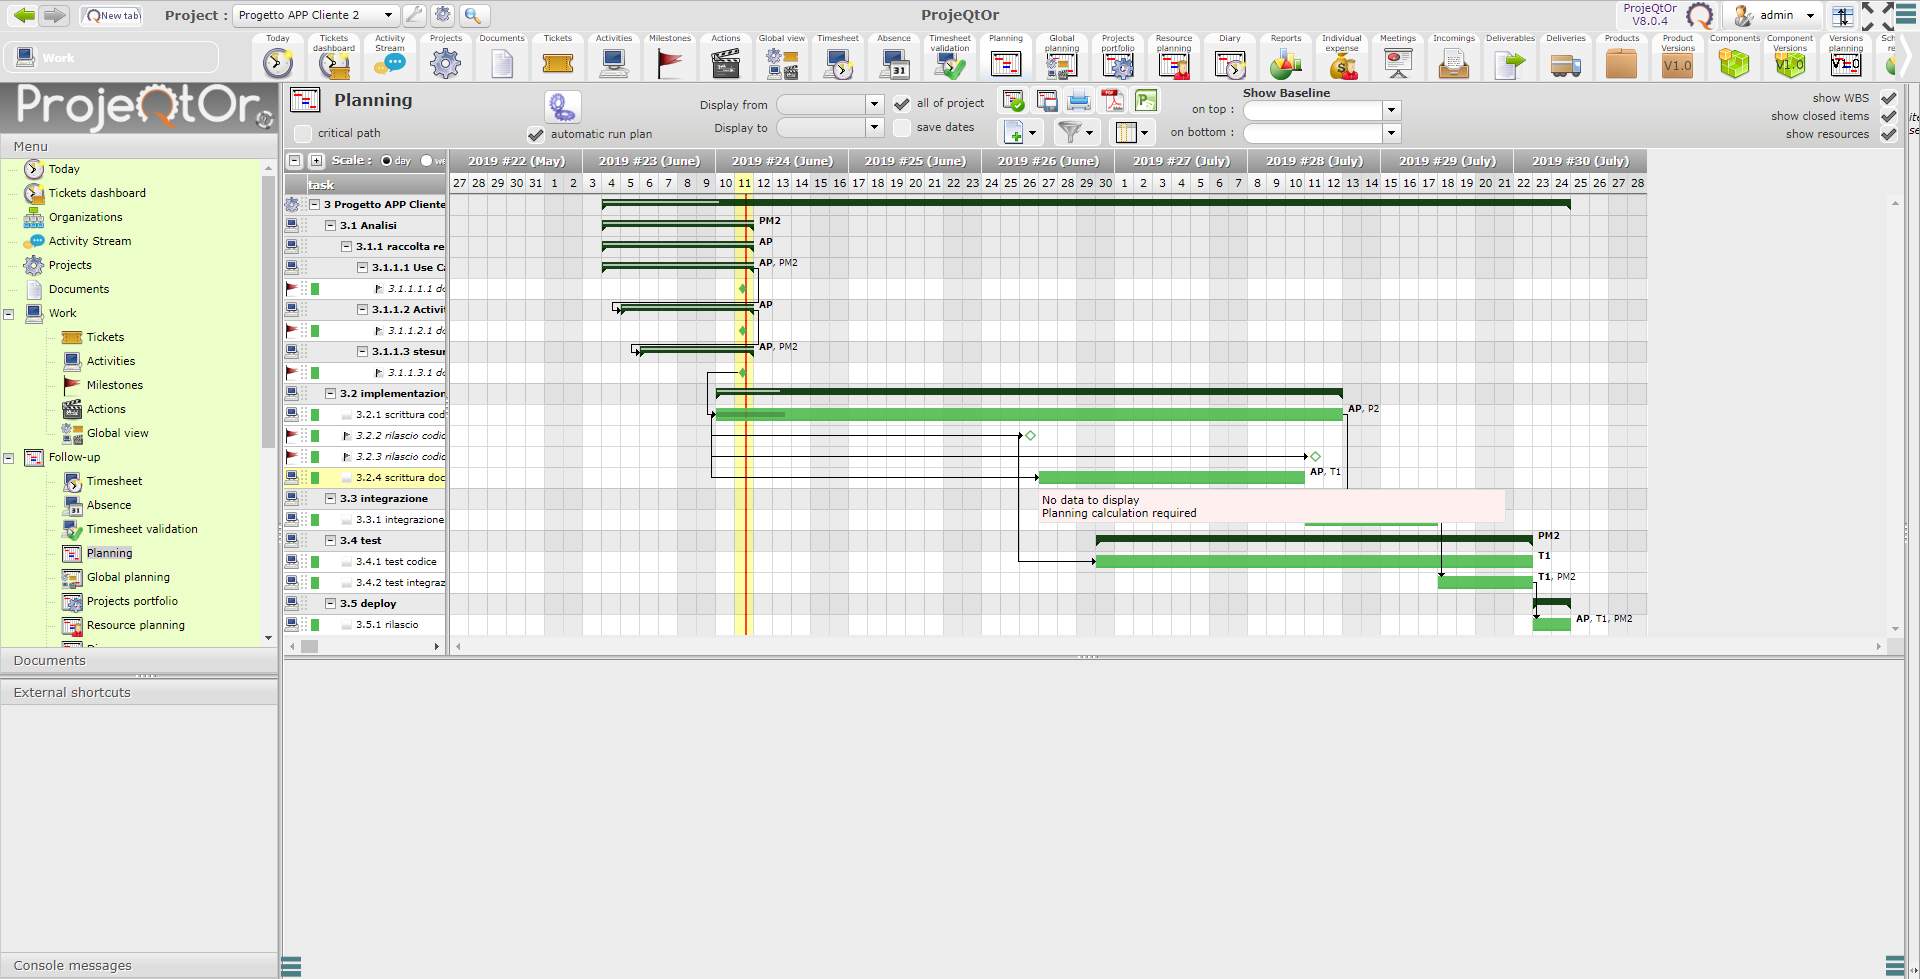Enable the critical path checkbox
The image size is (1920, 979).
click(x=303, y=134)
